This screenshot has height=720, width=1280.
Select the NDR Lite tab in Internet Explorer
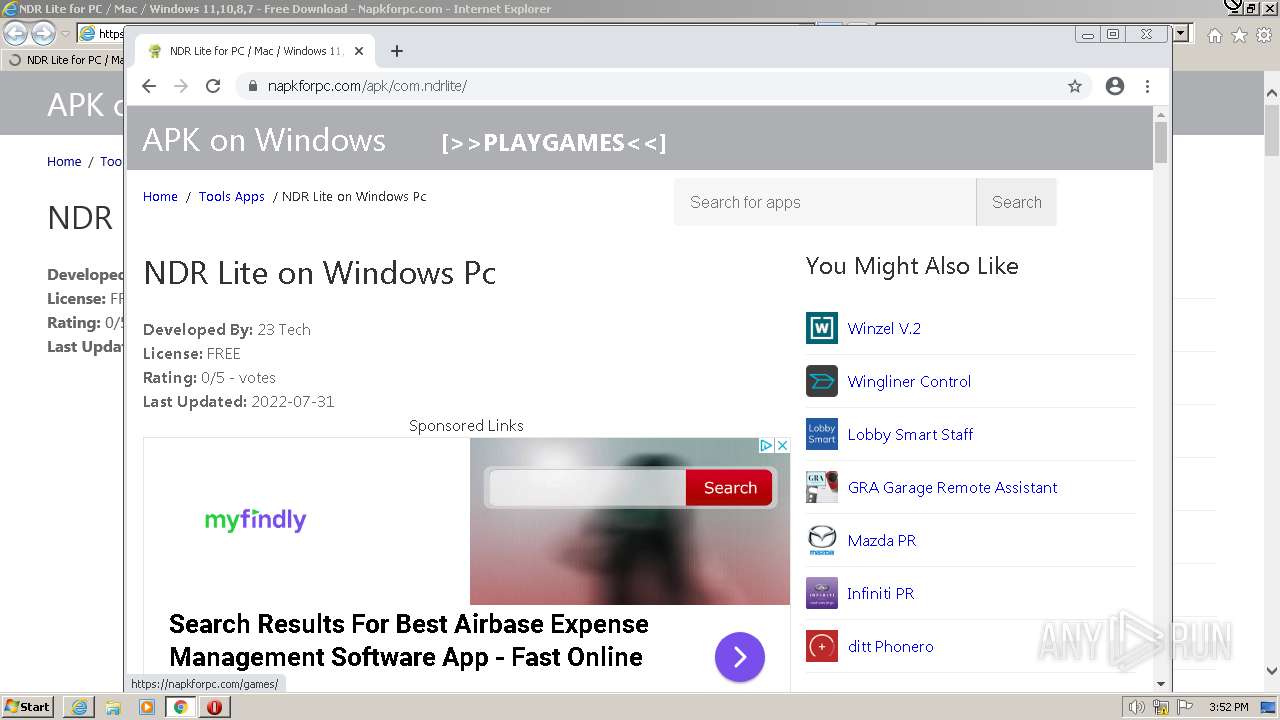pos(65,60)
